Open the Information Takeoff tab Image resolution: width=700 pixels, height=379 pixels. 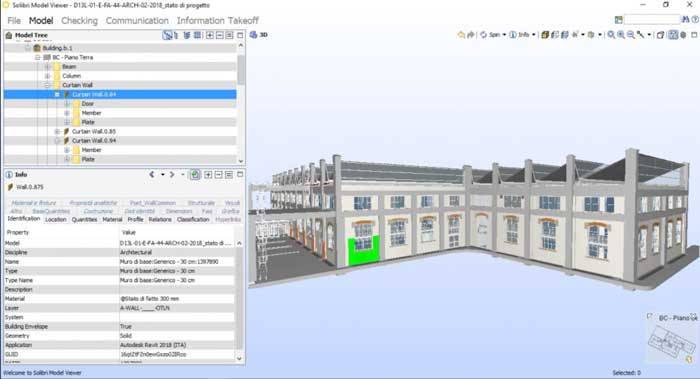coord(217,21)
